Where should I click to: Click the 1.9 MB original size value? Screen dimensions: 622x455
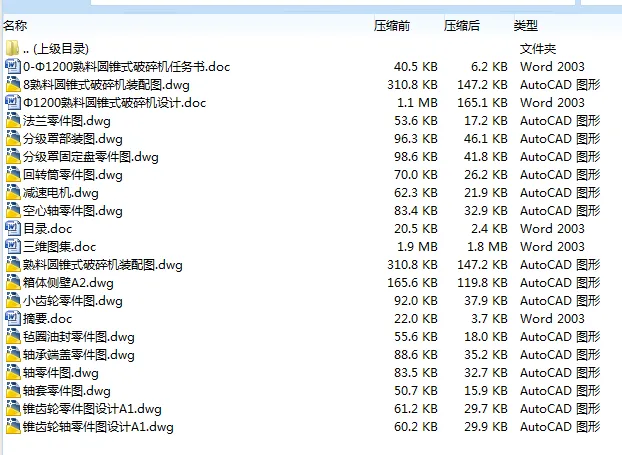tap(417, 247)
